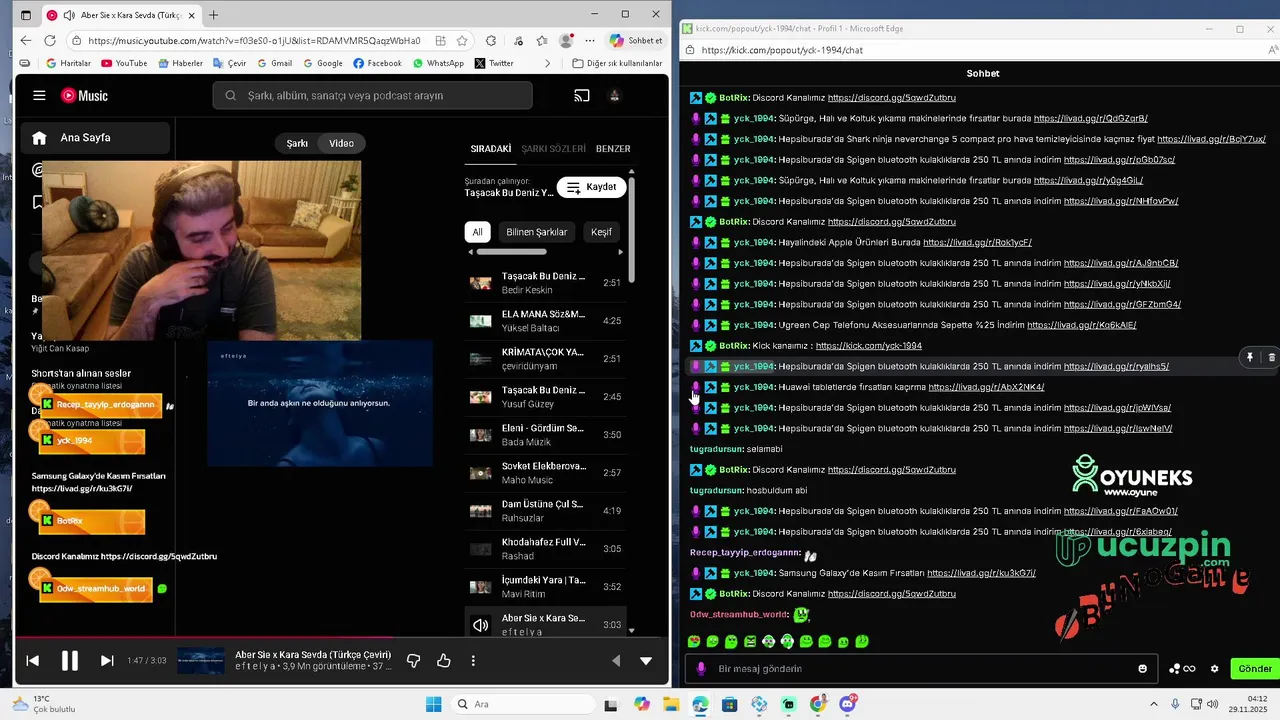Open the YouTube Music account avatar
Image resolution: width=1280 pixels, height=720 pixels.
[x=615, y=96]
